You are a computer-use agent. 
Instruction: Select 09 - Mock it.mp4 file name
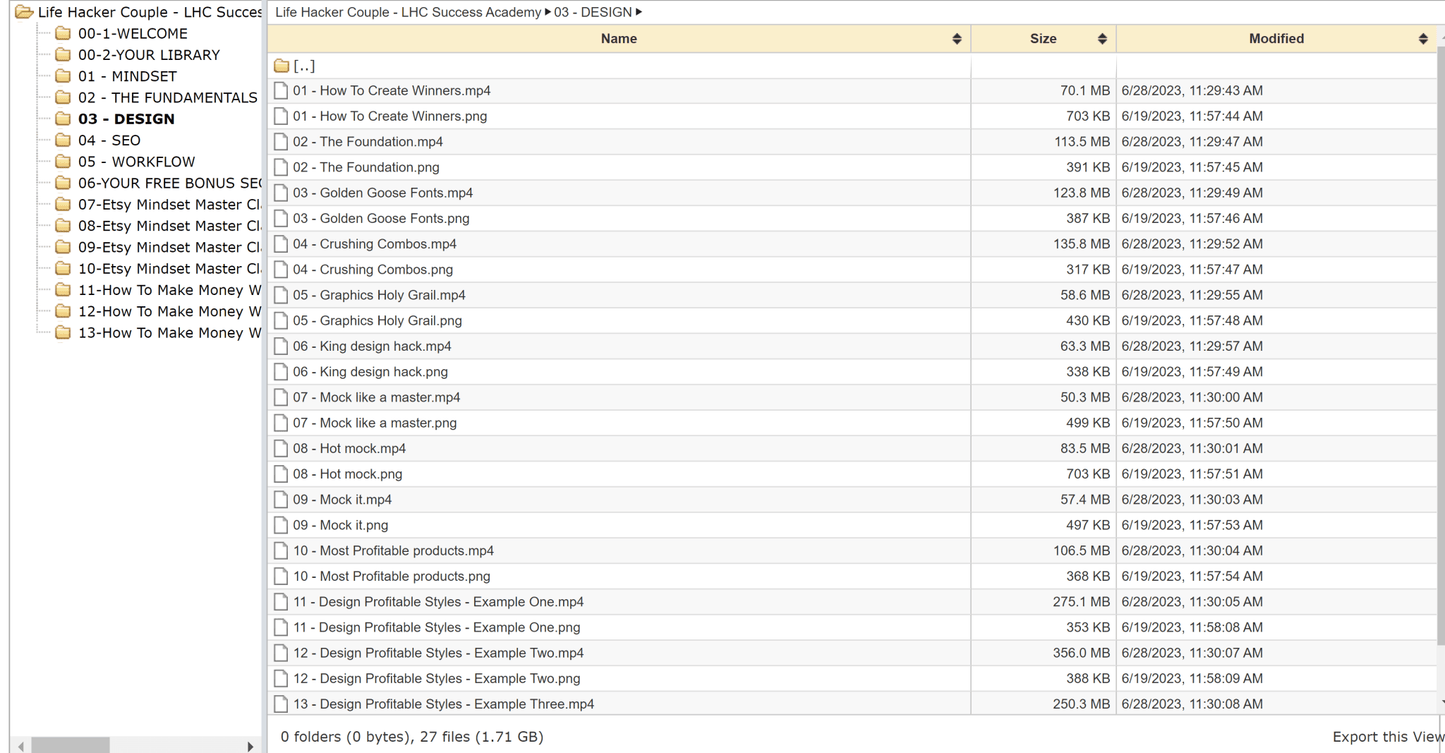pos(342,500)
